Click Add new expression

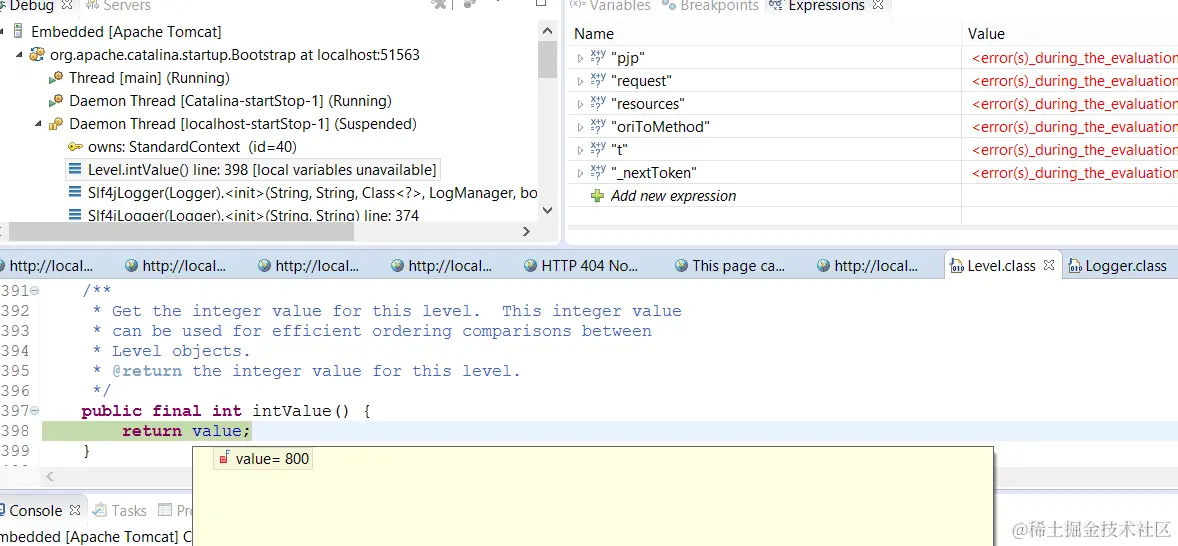[673, 196]
